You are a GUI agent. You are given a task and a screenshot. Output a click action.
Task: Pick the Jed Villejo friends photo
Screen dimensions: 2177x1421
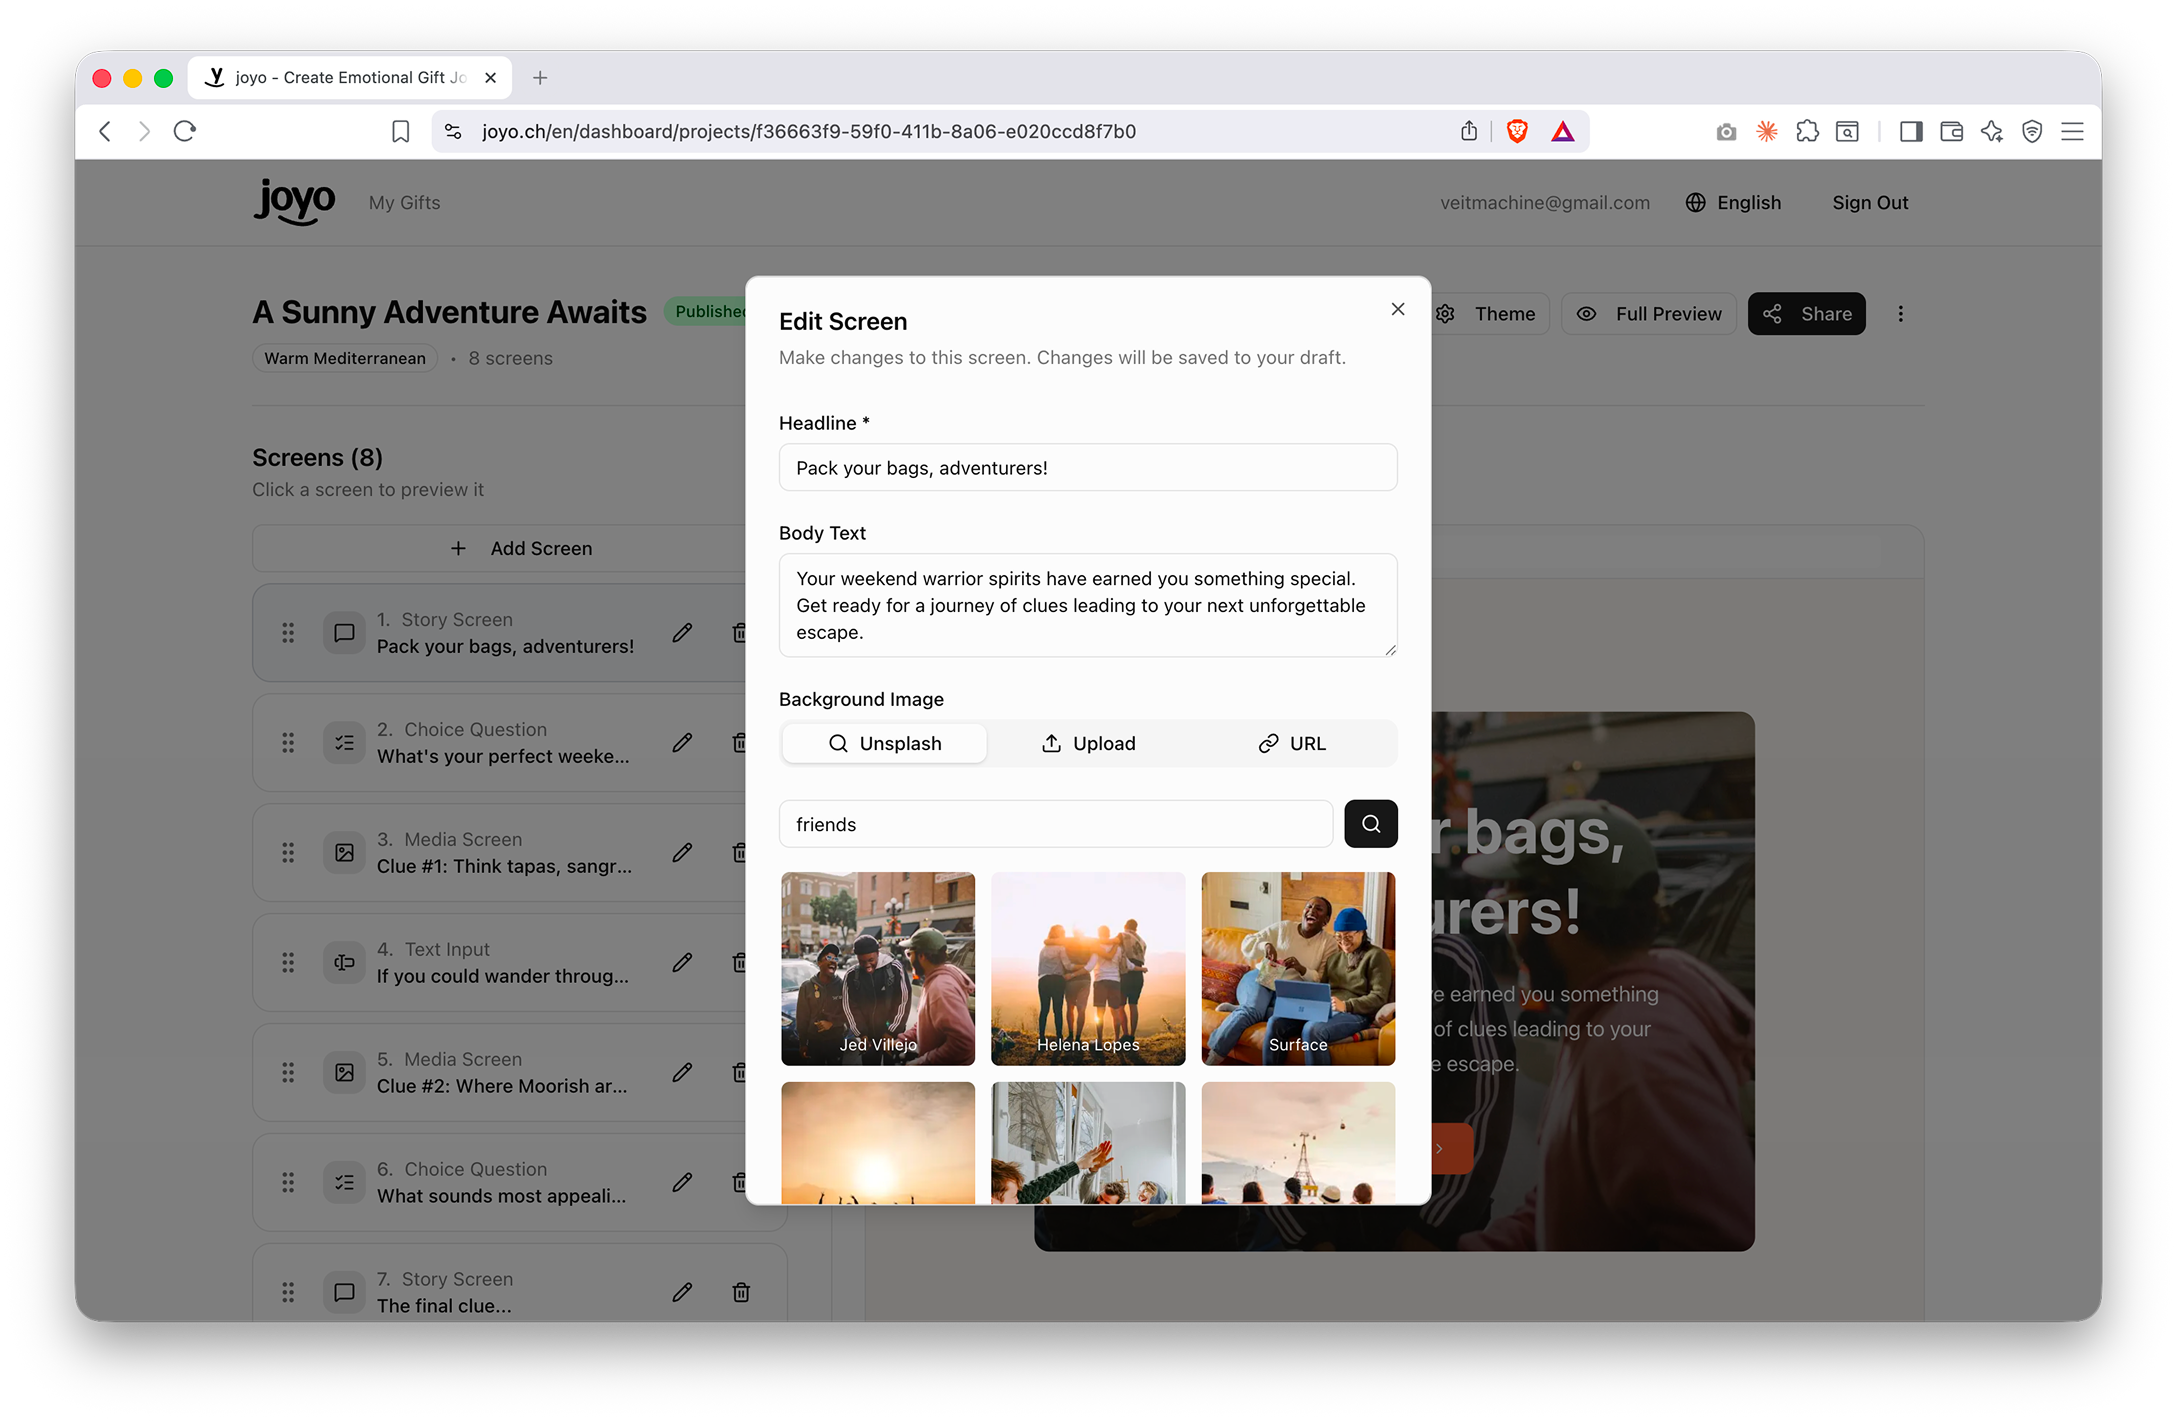(x=877, y=968)
